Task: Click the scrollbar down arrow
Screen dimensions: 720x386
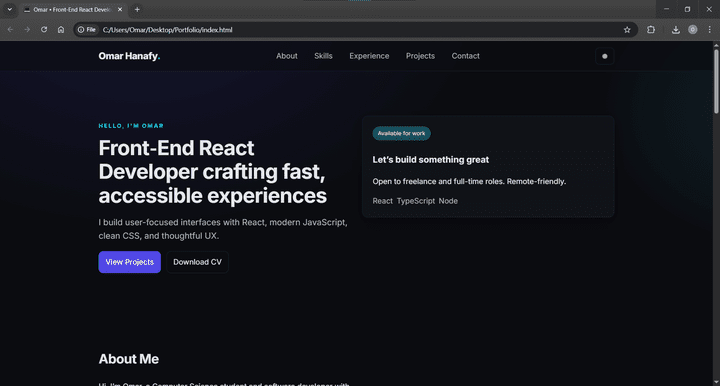Action: (716, 382)
